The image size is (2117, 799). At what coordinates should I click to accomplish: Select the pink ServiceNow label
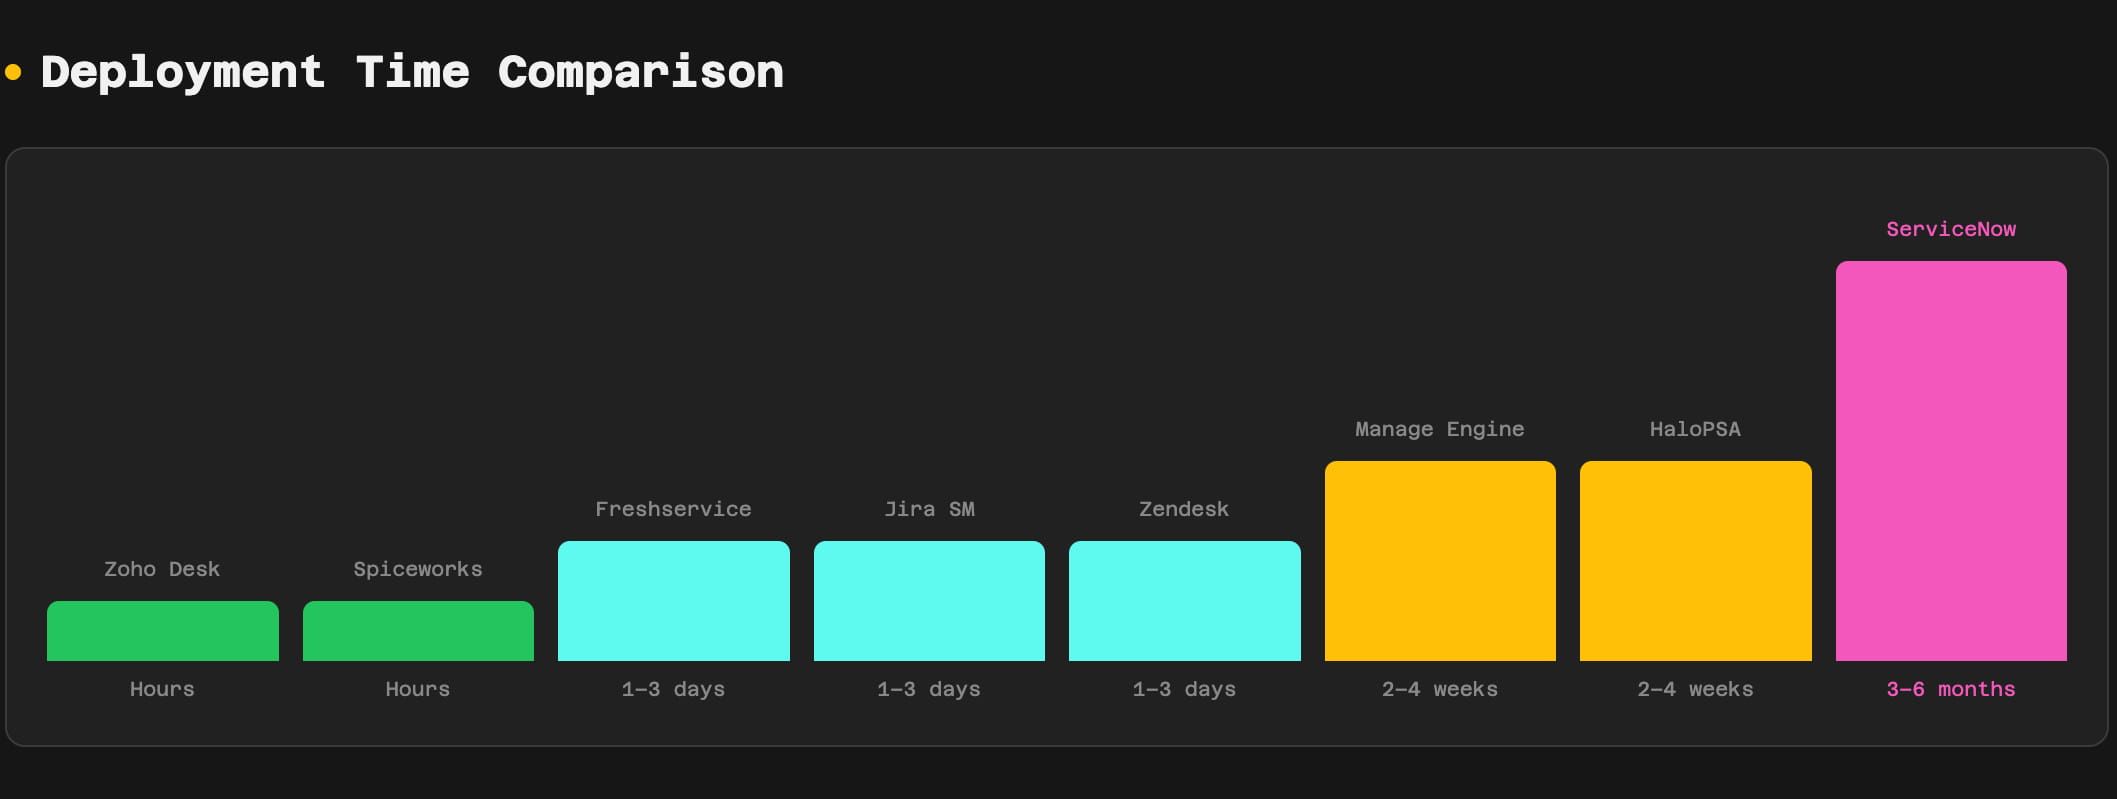coord(1951,229)
